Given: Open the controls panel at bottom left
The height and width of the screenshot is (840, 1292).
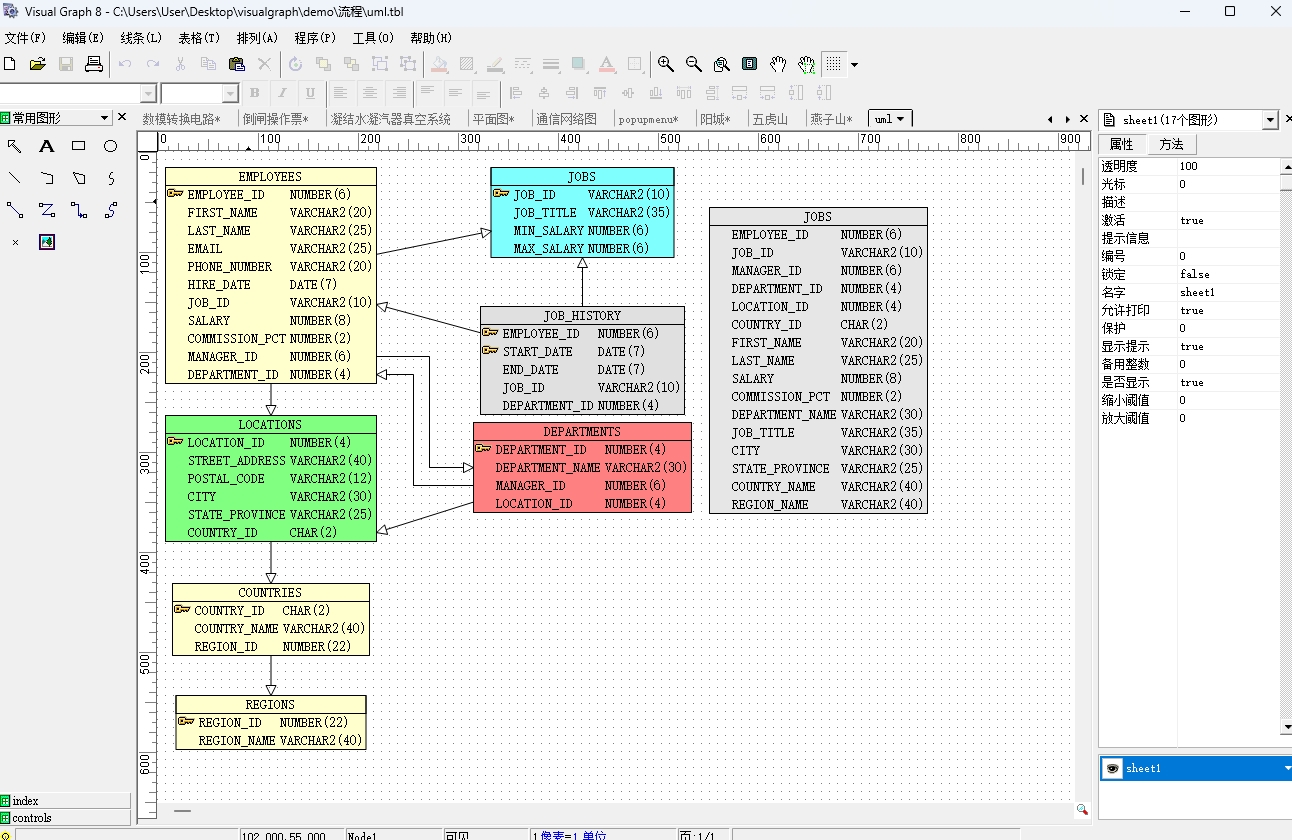Looking at the screenshot, I should click(x=65, y=818).
